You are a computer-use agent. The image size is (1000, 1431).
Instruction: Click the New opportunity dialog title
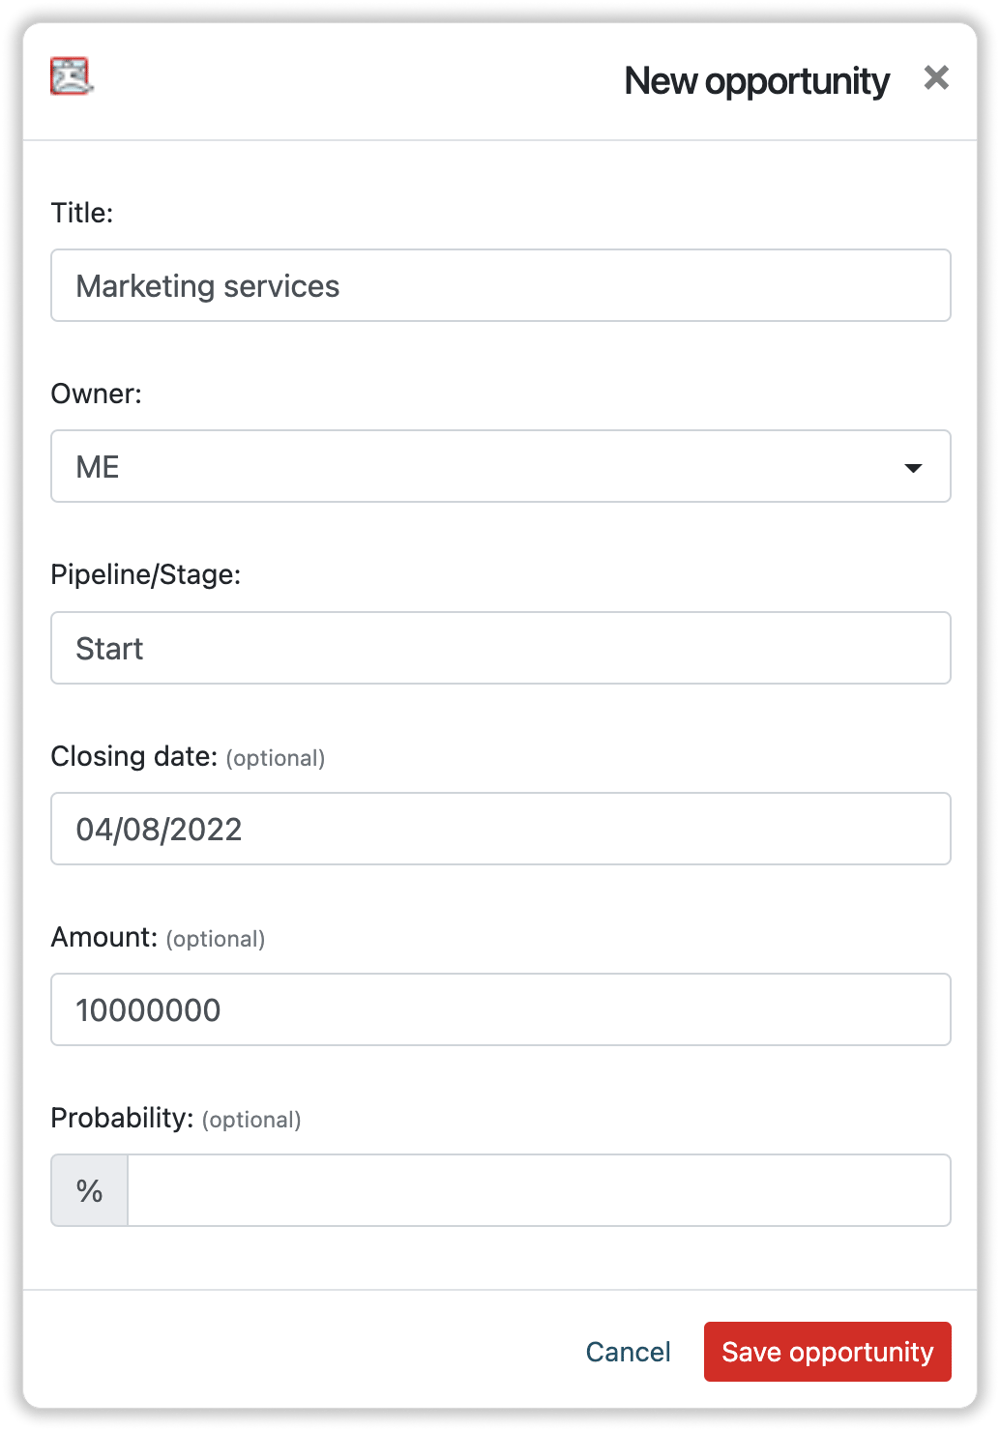[757, 80]
